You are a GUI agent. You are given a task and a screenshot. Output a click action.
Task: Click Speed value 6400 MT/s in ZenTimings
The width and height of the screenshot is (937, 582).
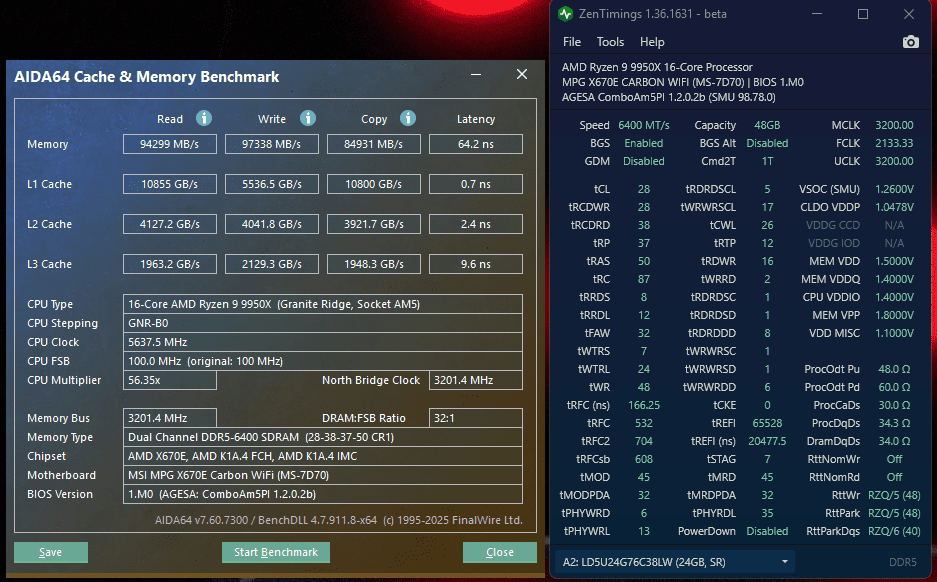click(x=644, y=125)
